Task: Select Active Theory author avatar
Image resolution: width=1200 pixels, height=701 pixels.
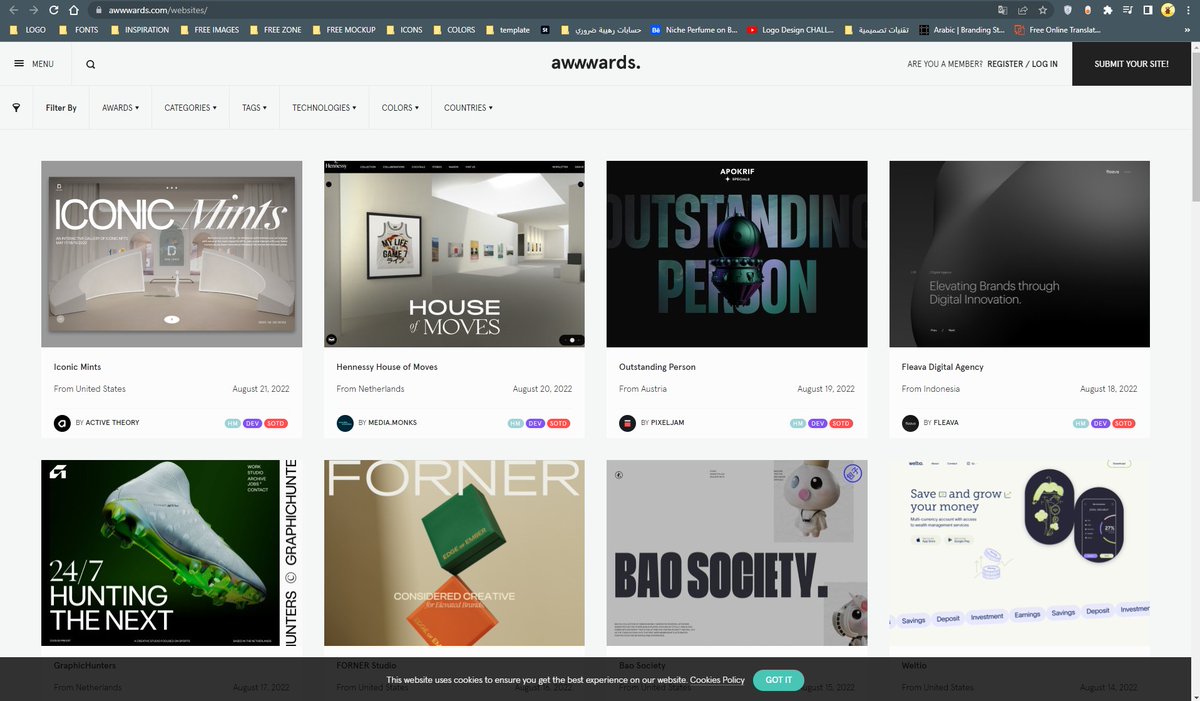Action: tap(62, 423)
